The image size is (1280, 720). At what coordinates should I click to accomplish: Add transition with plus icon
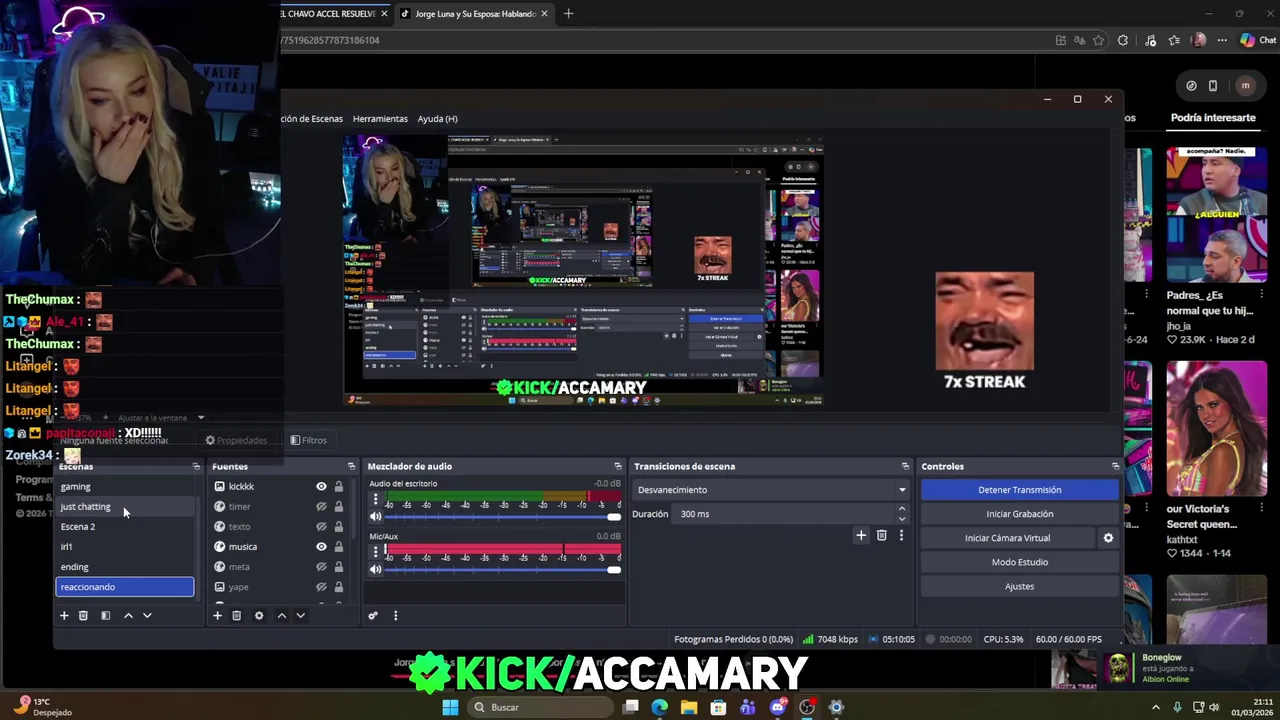click(x=861, y=536)
